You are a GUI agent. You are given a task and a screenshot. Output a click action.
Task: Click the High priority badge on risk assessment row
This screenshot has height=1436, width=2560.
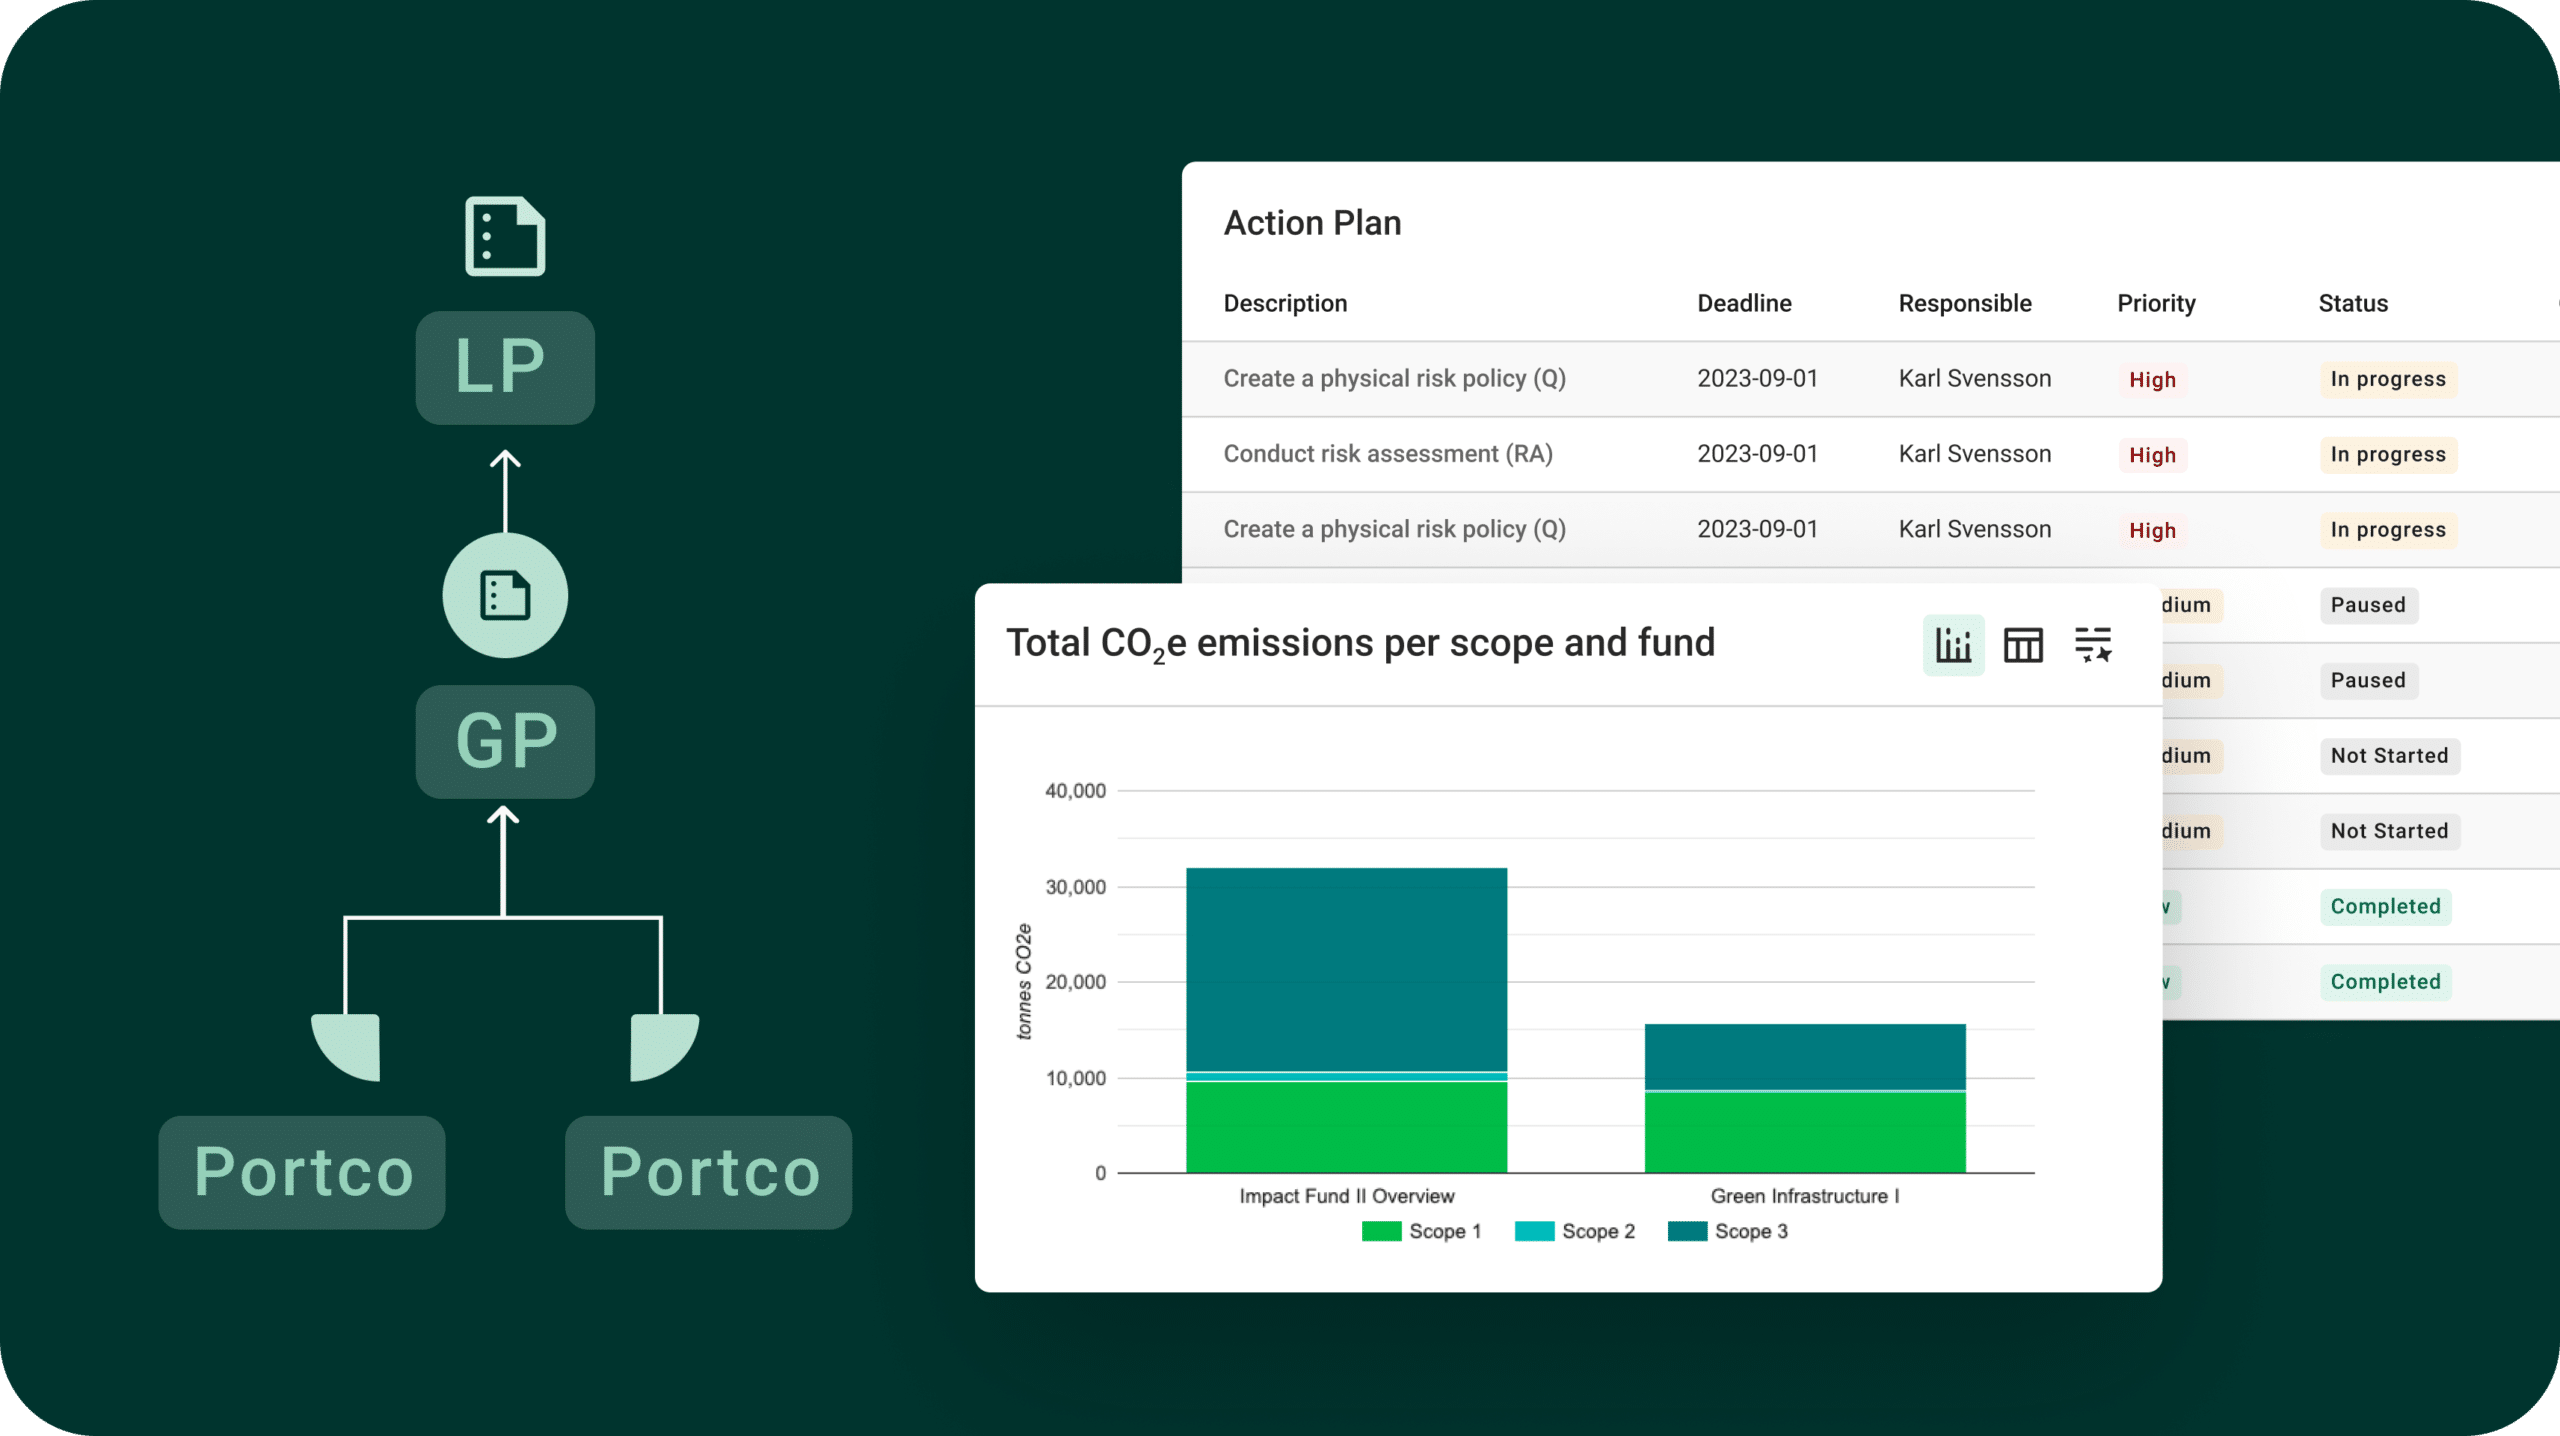point(2152,454)
